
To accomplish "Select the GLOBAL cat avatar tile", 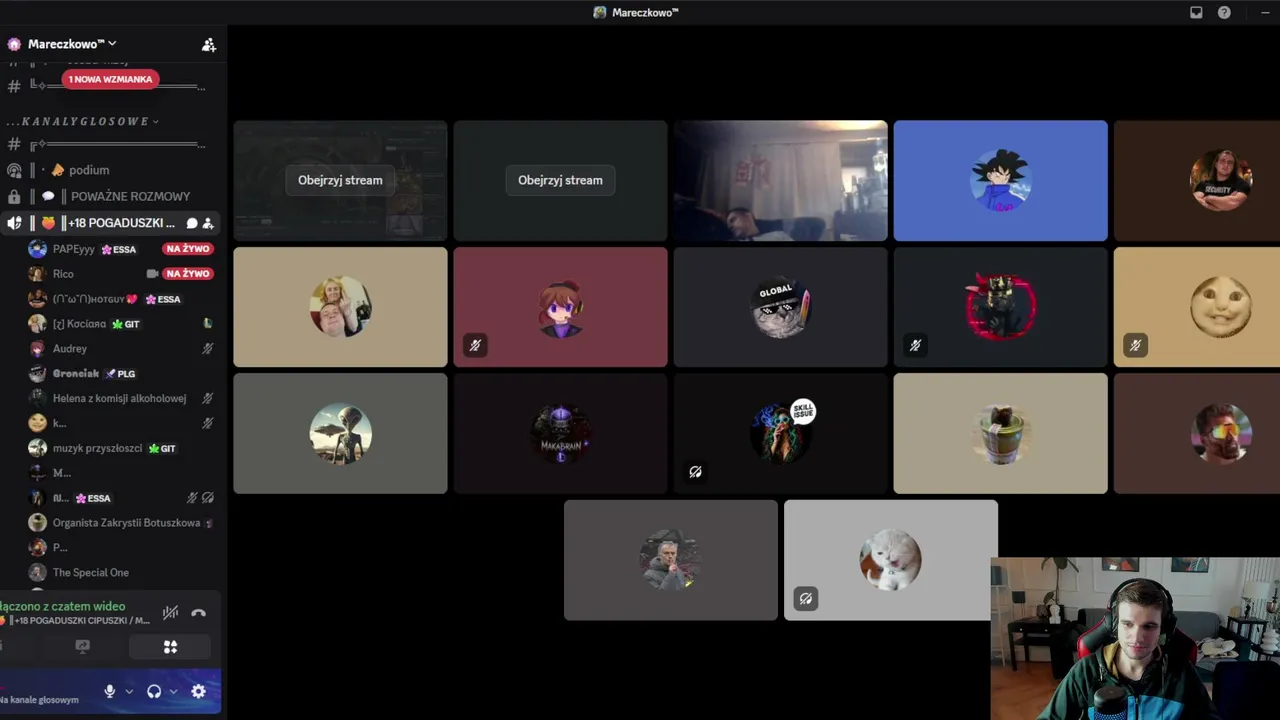I will [780, 307].
